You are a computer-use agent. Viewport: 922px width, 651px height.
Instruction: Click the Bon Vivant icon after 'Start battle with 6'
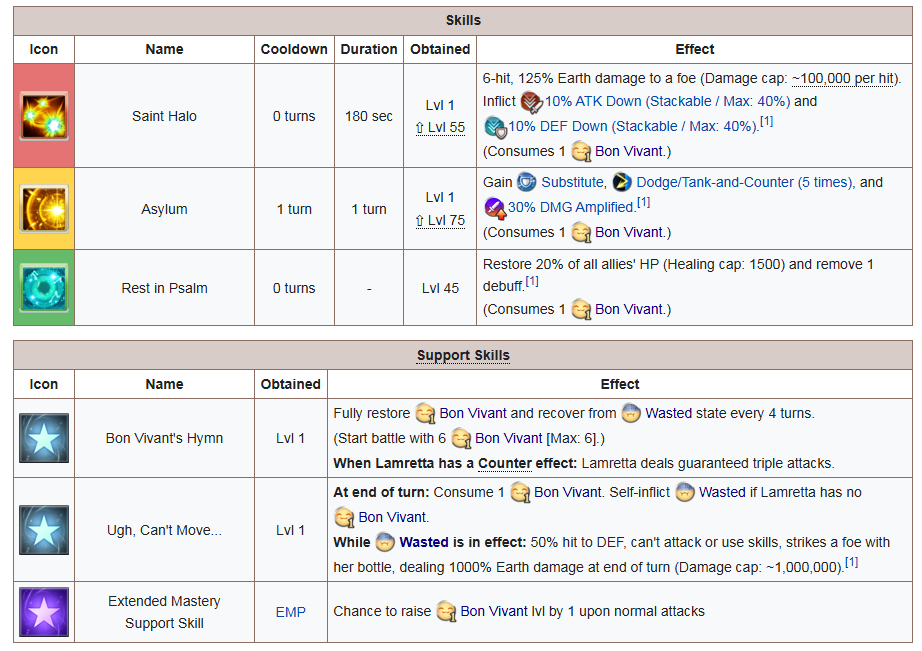(x=461, y=439)
